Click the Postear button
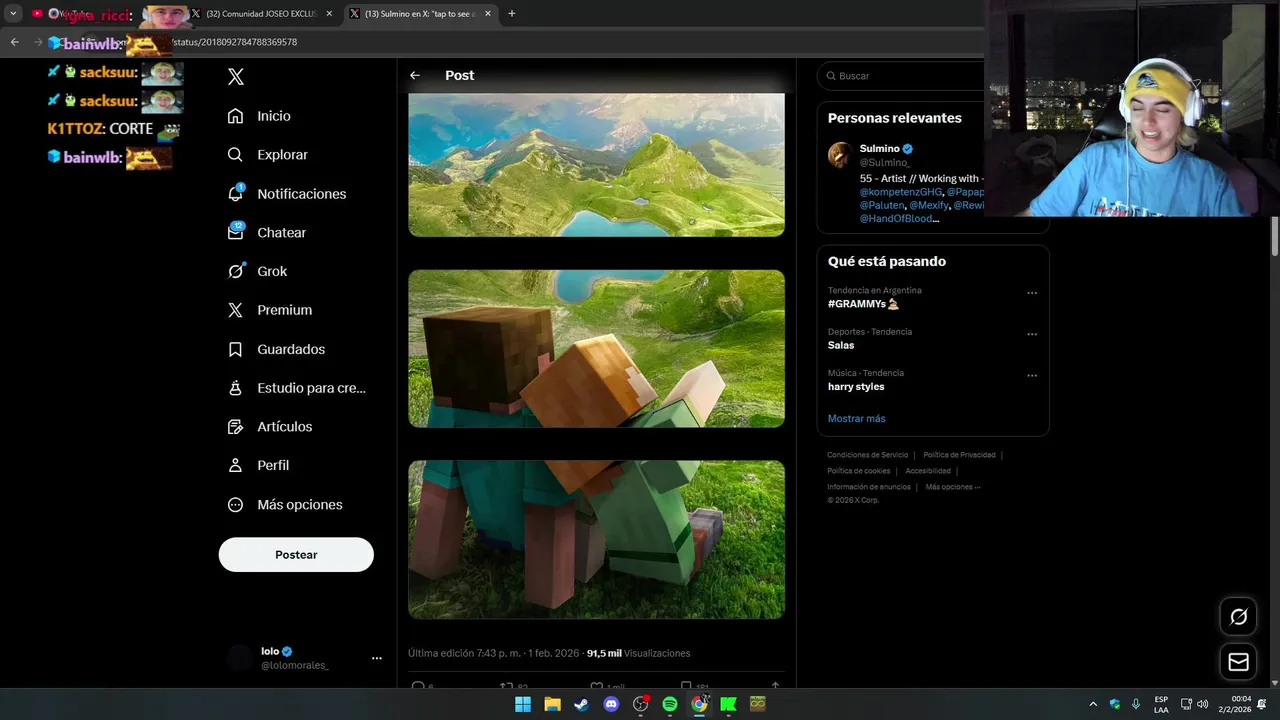The image size is (1280, 720). click(296, 555)
